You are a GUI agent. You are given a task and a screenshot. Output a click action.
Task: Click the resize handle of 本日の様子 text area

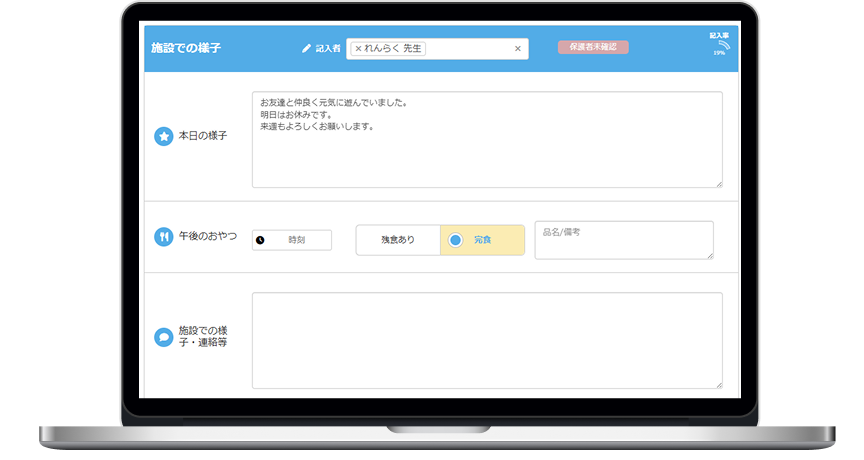tap(719, 184)
